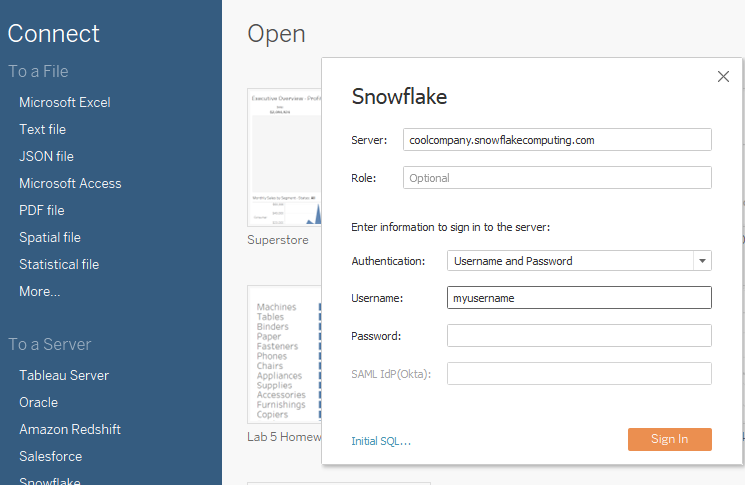Click the SAML IdP(Okta) field

[579, 374]
